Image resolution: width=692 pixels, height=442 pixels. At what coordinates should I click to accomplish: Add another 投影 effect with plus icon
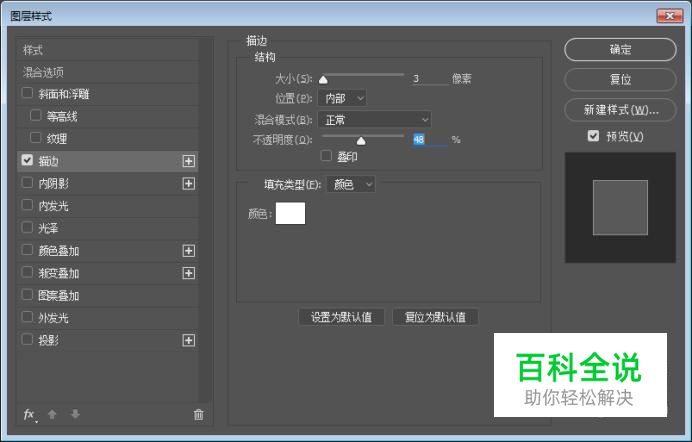[189, 340]
